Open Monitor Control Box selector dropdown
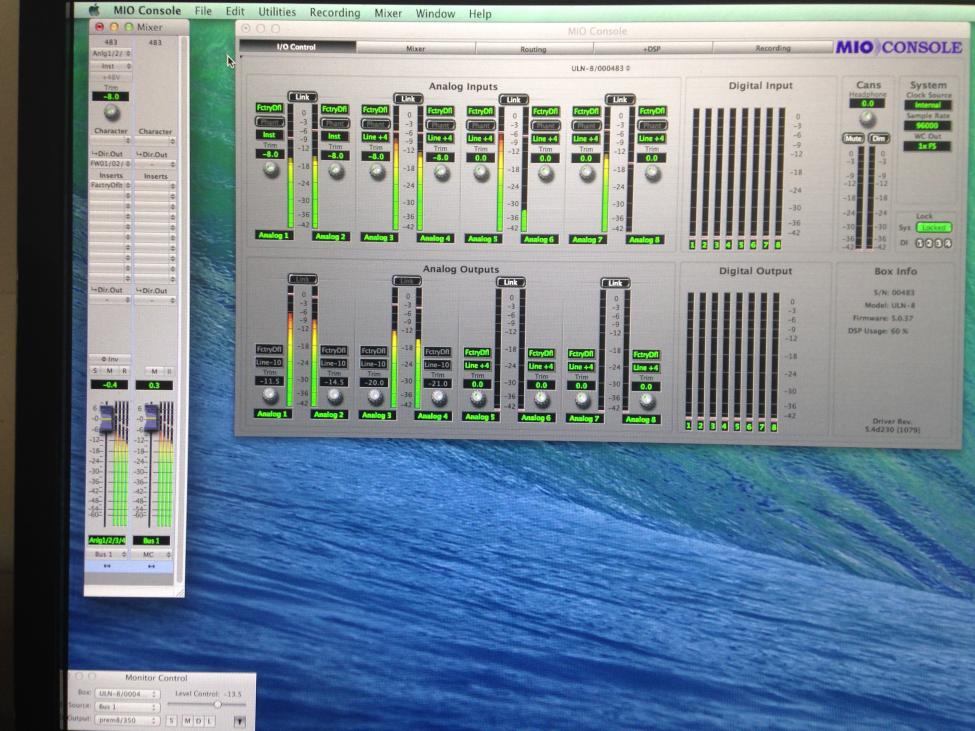The height and width of the screenshot is (731, 975). [127, 694]
